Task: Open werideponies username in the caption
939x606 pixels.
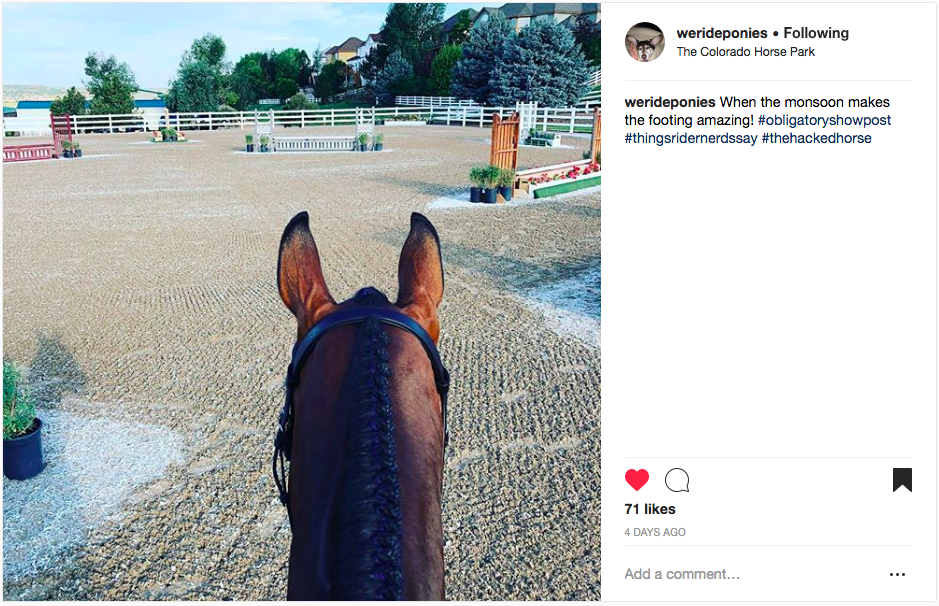Action: pos(670,102)
